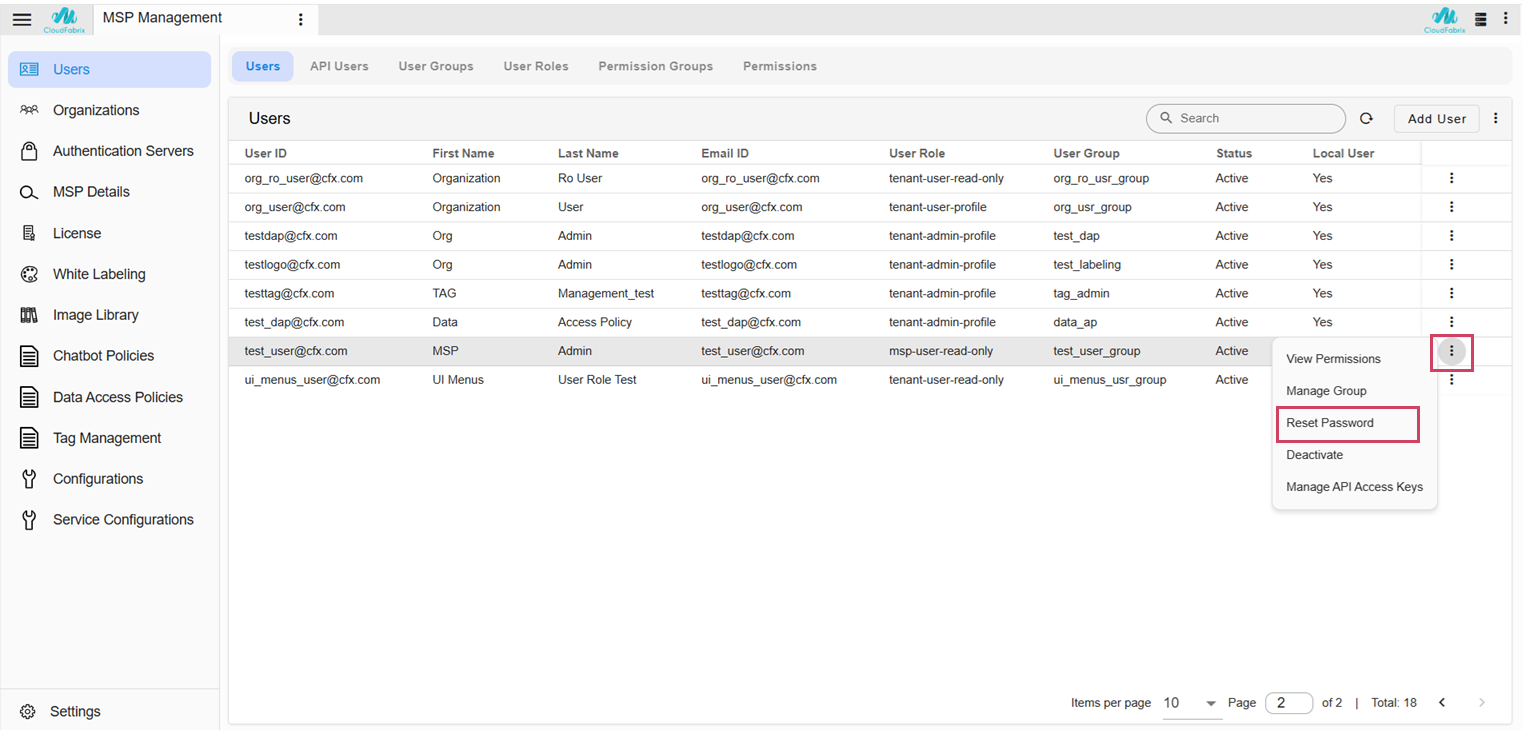Image resolution: width=1522 pixels, height=730 pixels.
Task: Sort by User Group column header
Action: (1086, 153)
